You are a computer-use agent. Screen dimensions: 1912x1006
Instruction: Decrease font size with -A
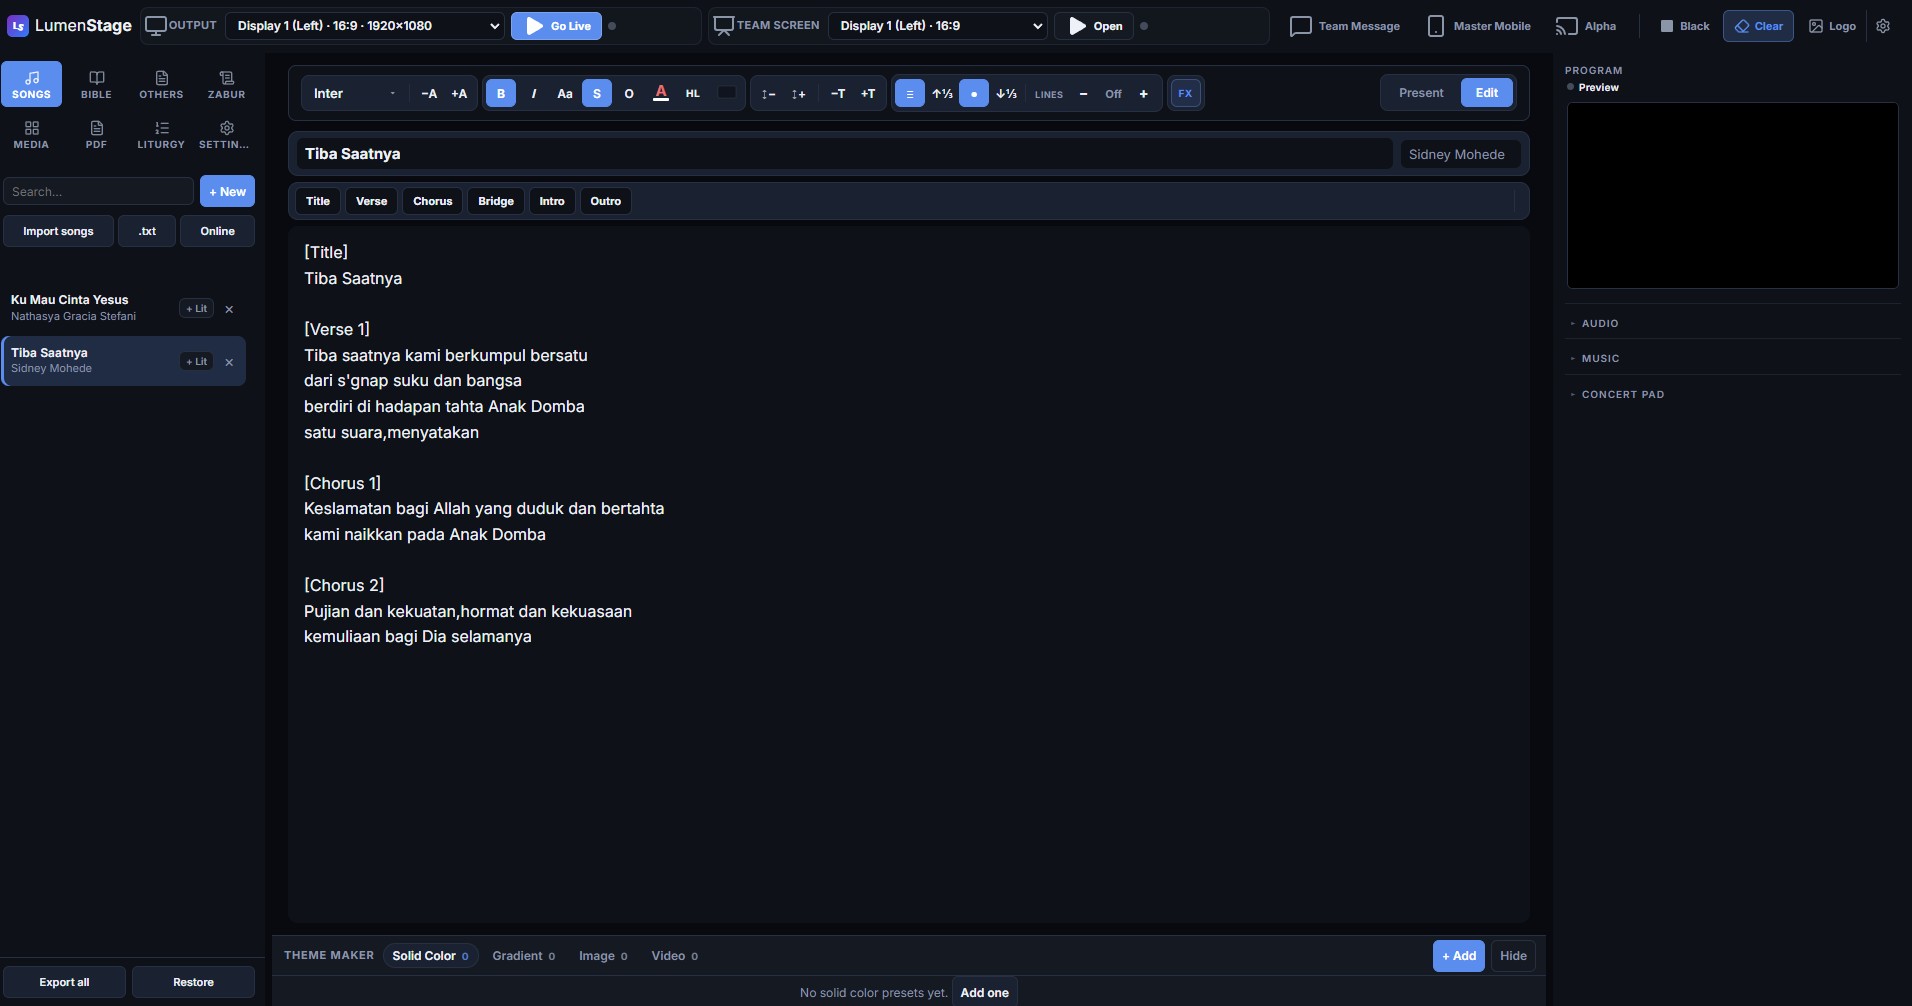(x=429, y=94)
